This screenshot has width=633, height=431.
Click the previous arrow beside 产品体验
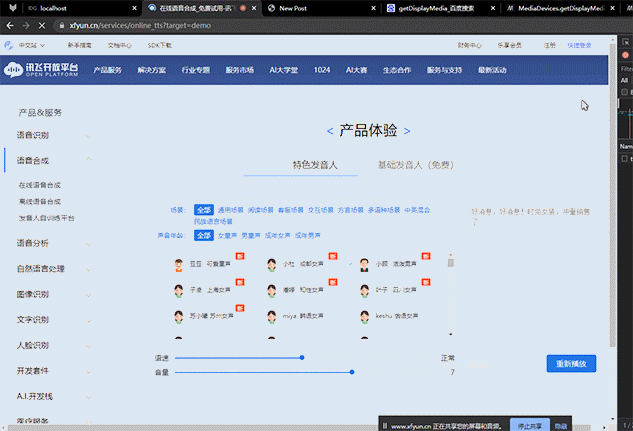(330, 131)
